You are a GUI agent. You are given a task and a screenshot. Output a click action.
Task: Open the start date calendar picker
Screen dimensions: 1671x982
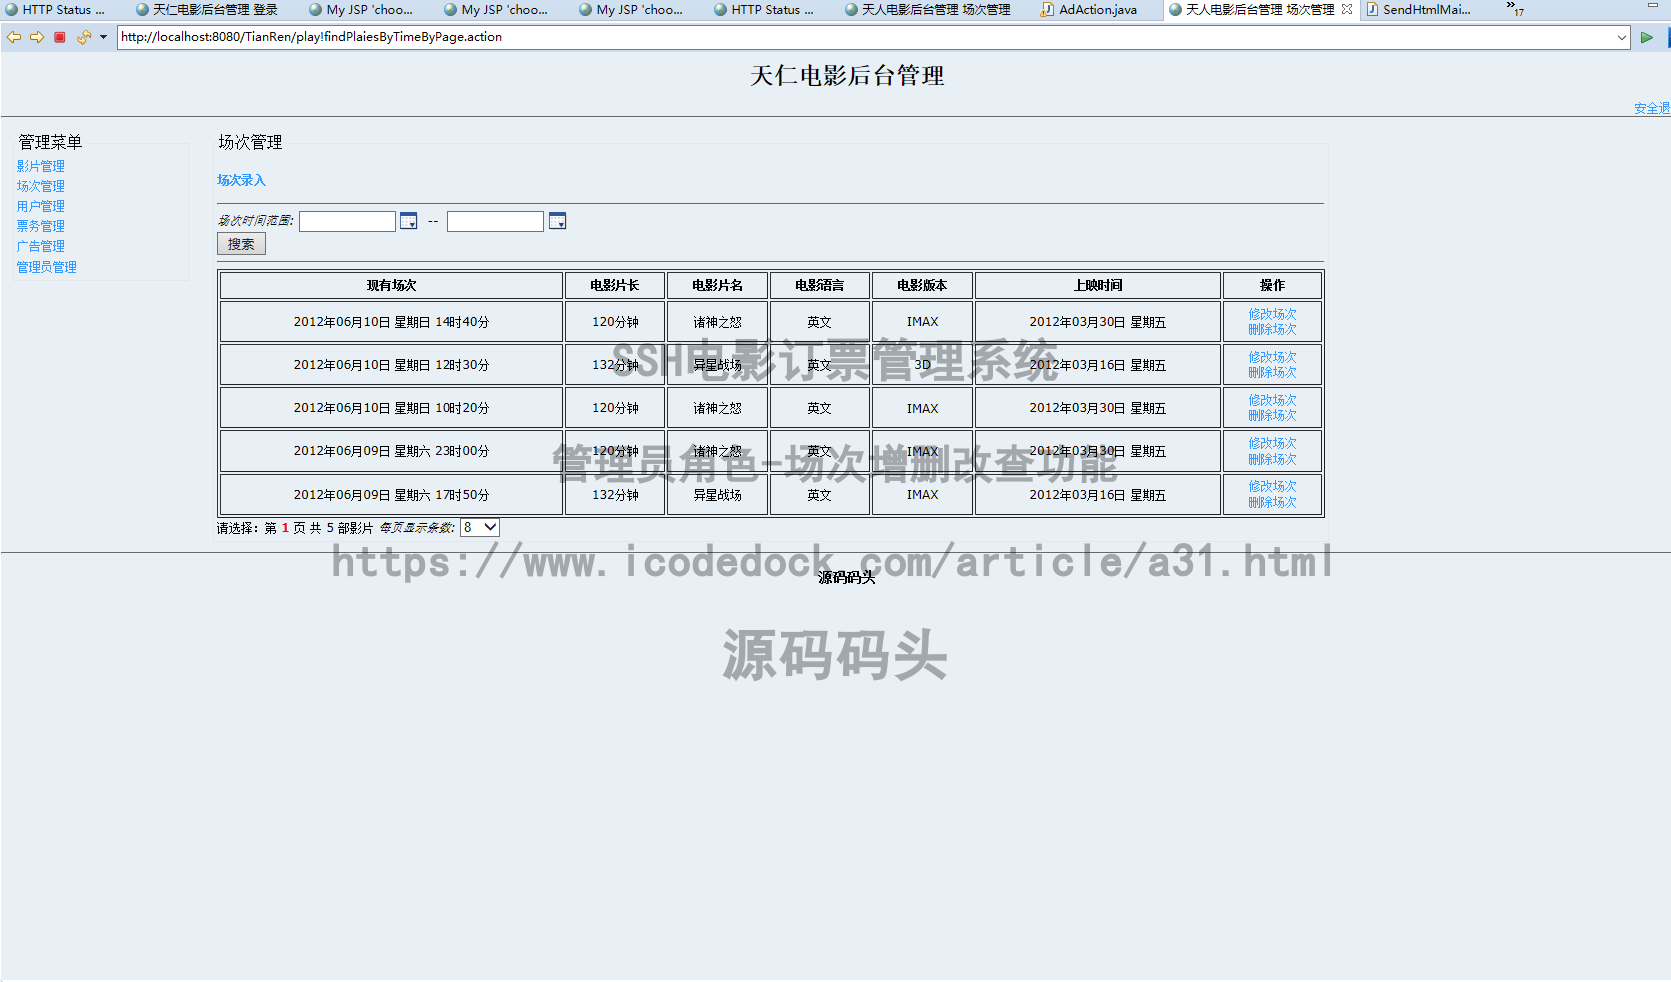point(408,221)
